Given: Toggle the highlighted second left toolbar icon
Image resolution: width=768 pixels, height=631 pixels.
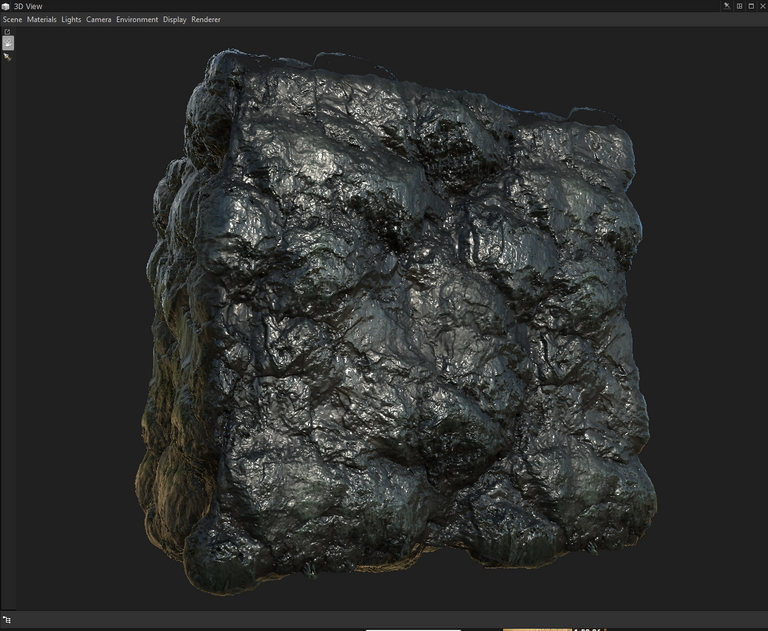Looking at the screenshot, I should (7, 44).
